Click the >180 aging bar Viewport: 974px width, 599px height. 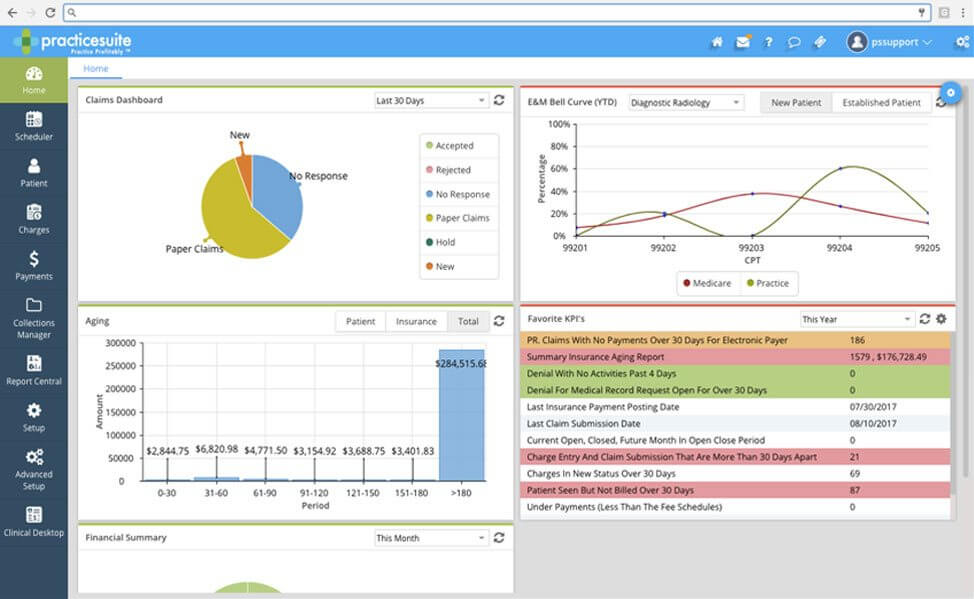point(461,415)
